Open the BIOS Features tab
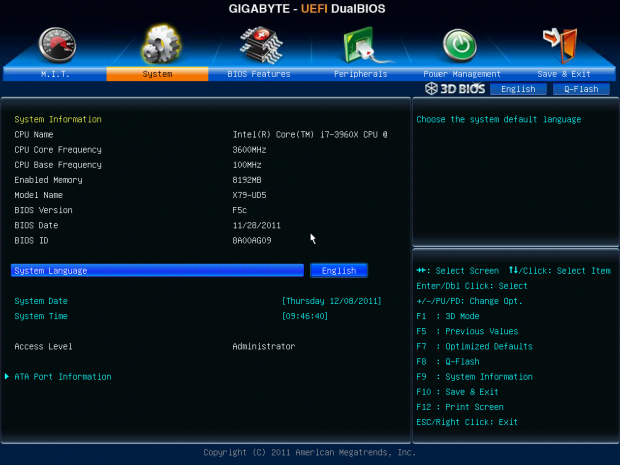Image resolution: width=620 pixels, height=465 pixels. [259, 74]
